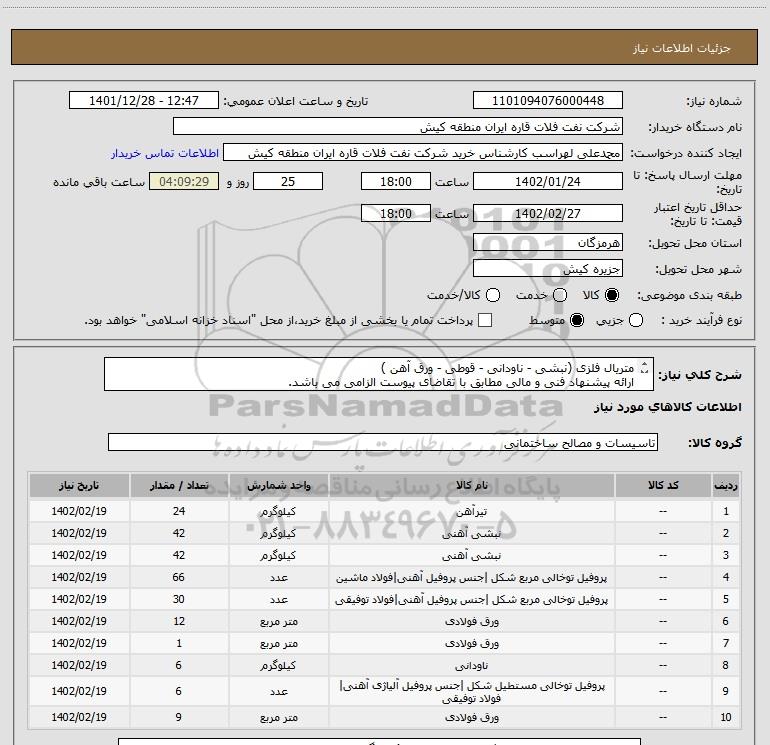The width and height of the screenshot is (770, 745).
Task: Click the remaining days field showing 25
Action: click(x=288, y=182)
